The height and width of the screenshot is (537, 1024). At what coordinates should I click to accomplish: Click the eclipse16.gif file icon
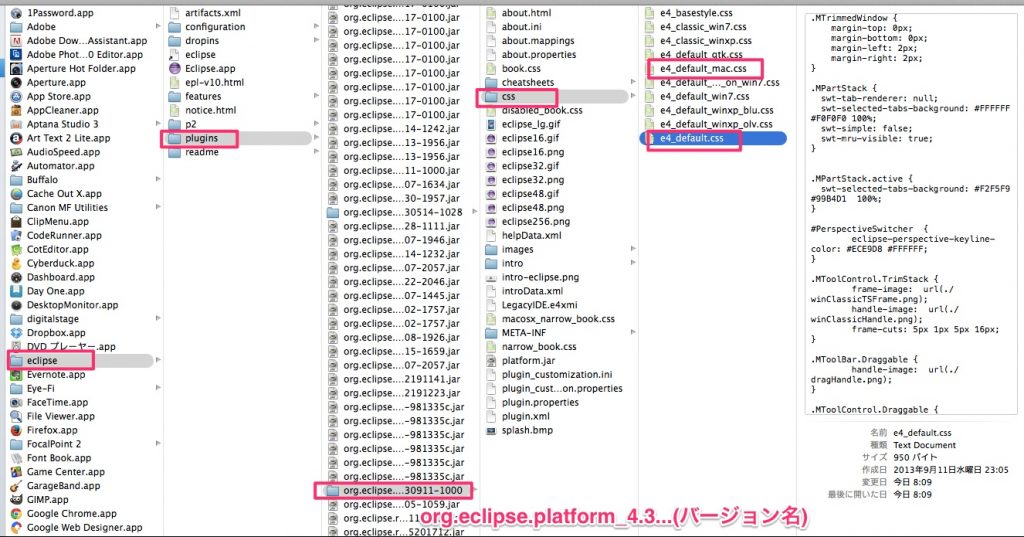click(491, 138)
